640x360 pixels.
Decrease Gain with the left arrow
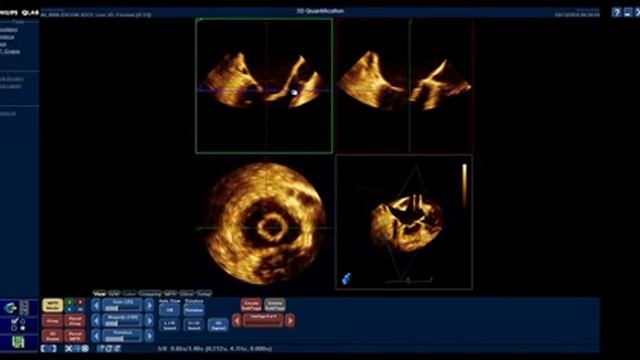point(96,305)
